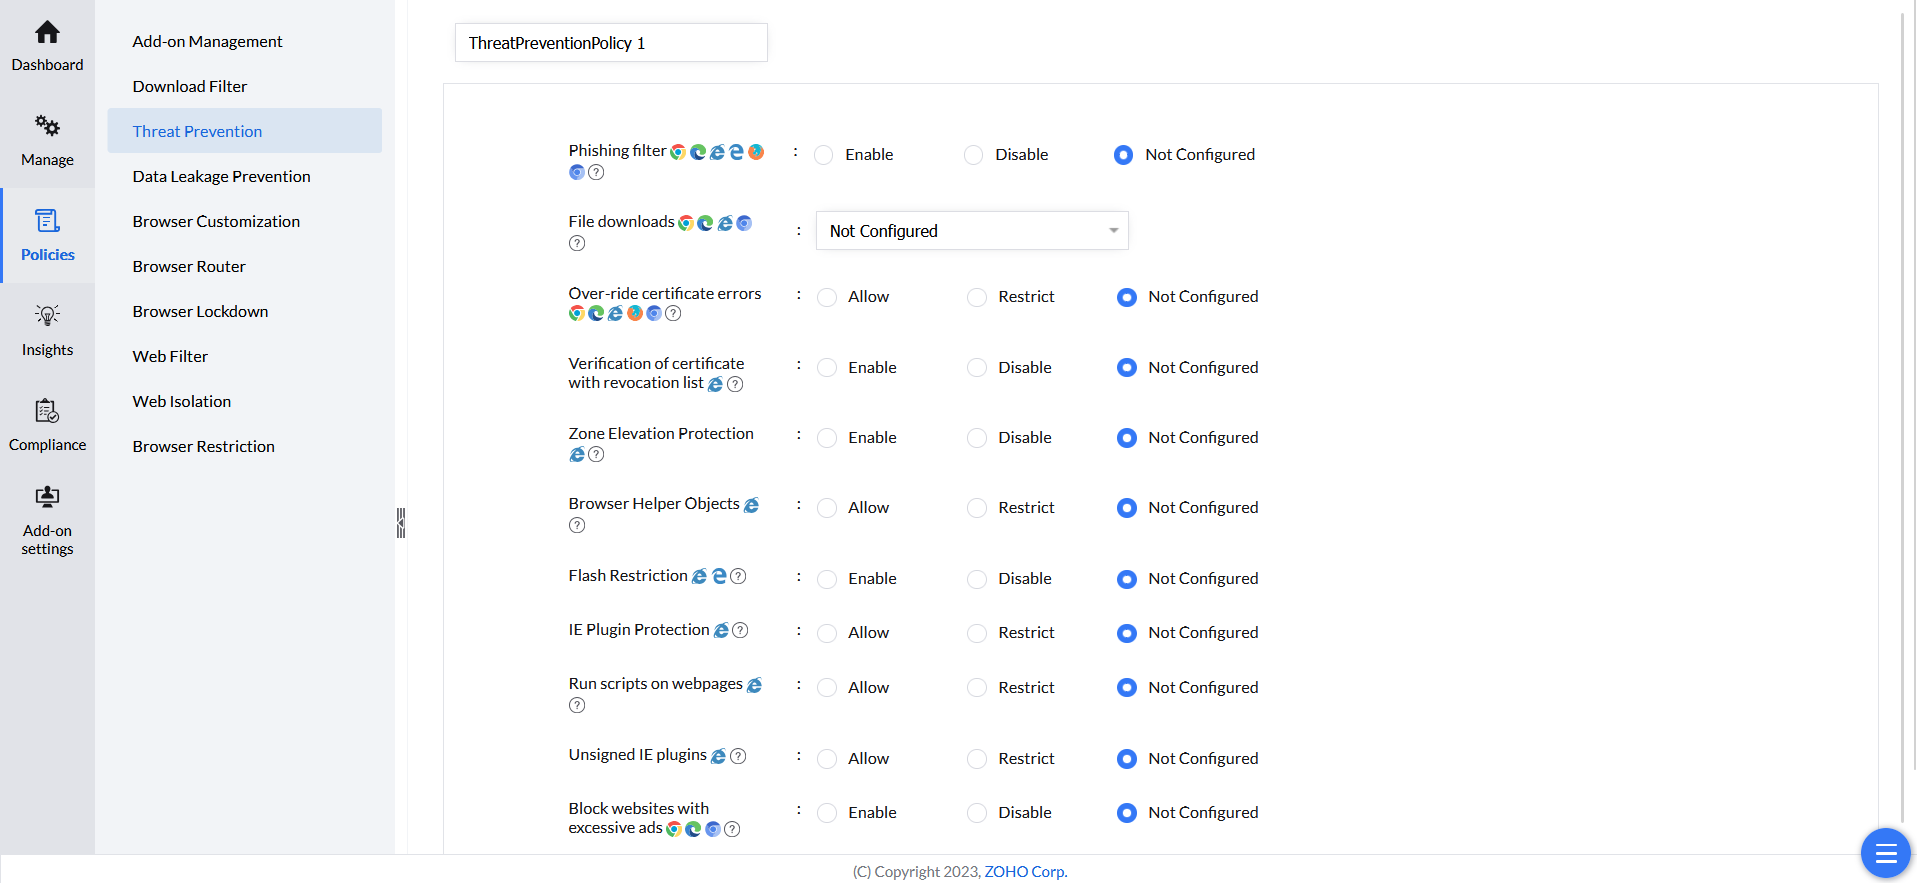Screen dimensions: 1917x883
Task: Click help icon for Browser Helper Objects
Action: [577, 525]
